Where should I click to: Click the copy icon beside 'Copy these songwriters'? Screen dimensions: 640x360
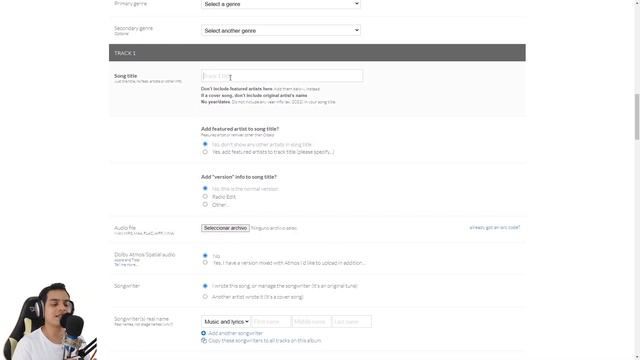pyautogui.click(x=204, y=340)
